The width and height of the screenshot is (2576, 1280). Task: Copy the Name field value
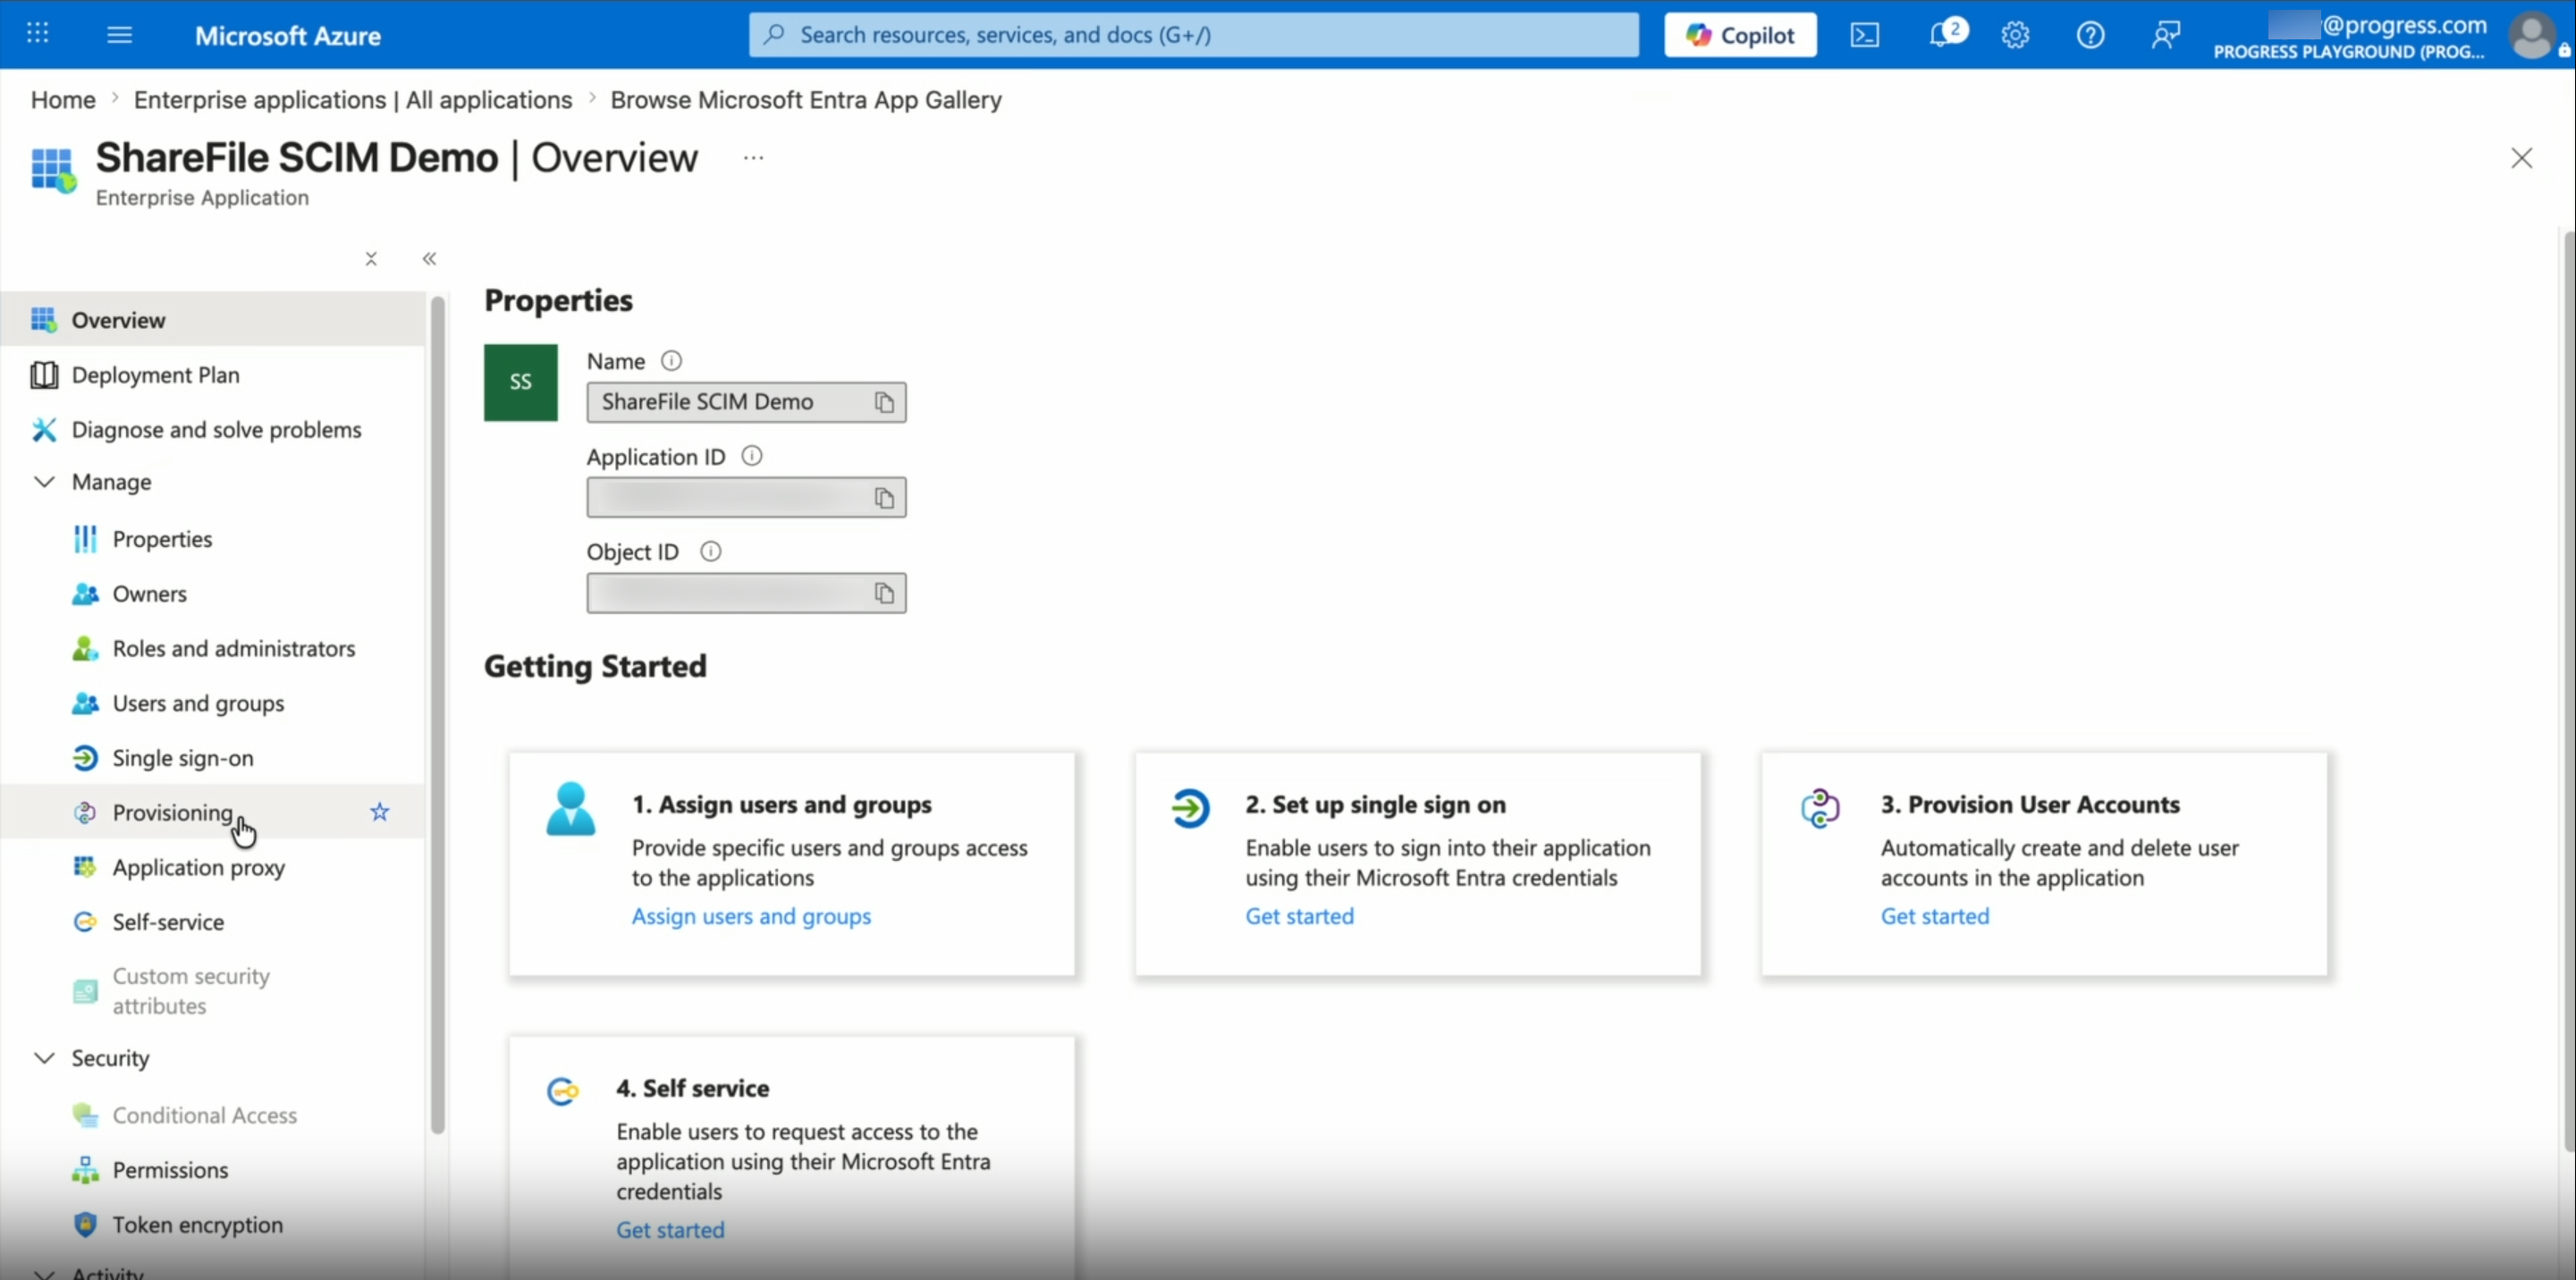coord(884,402)
